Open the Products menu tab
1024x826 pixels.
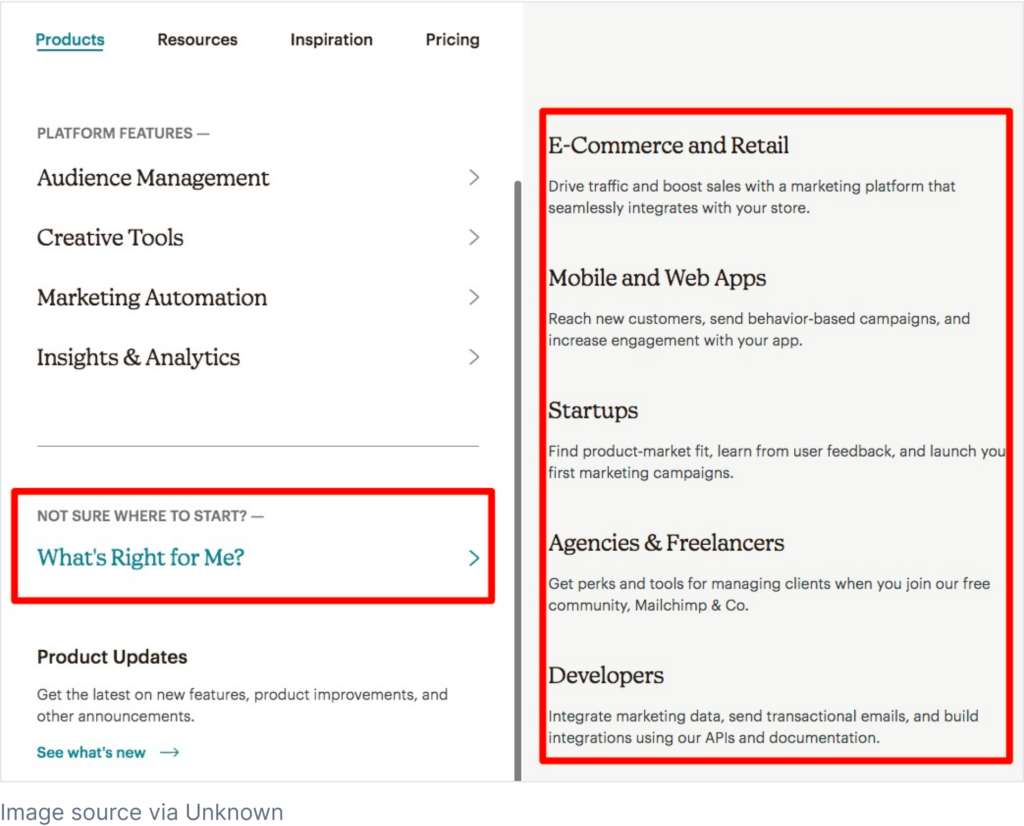tap(70, 40)
